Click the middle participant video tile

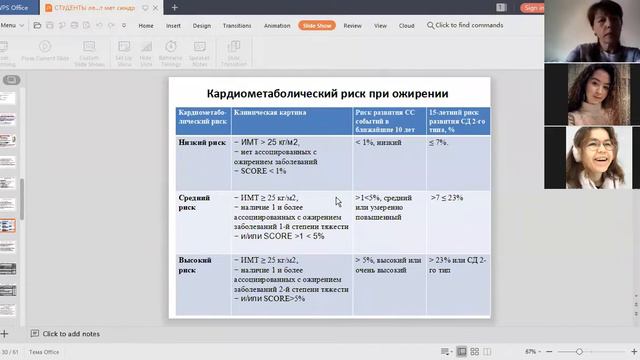tap(592, 94)
